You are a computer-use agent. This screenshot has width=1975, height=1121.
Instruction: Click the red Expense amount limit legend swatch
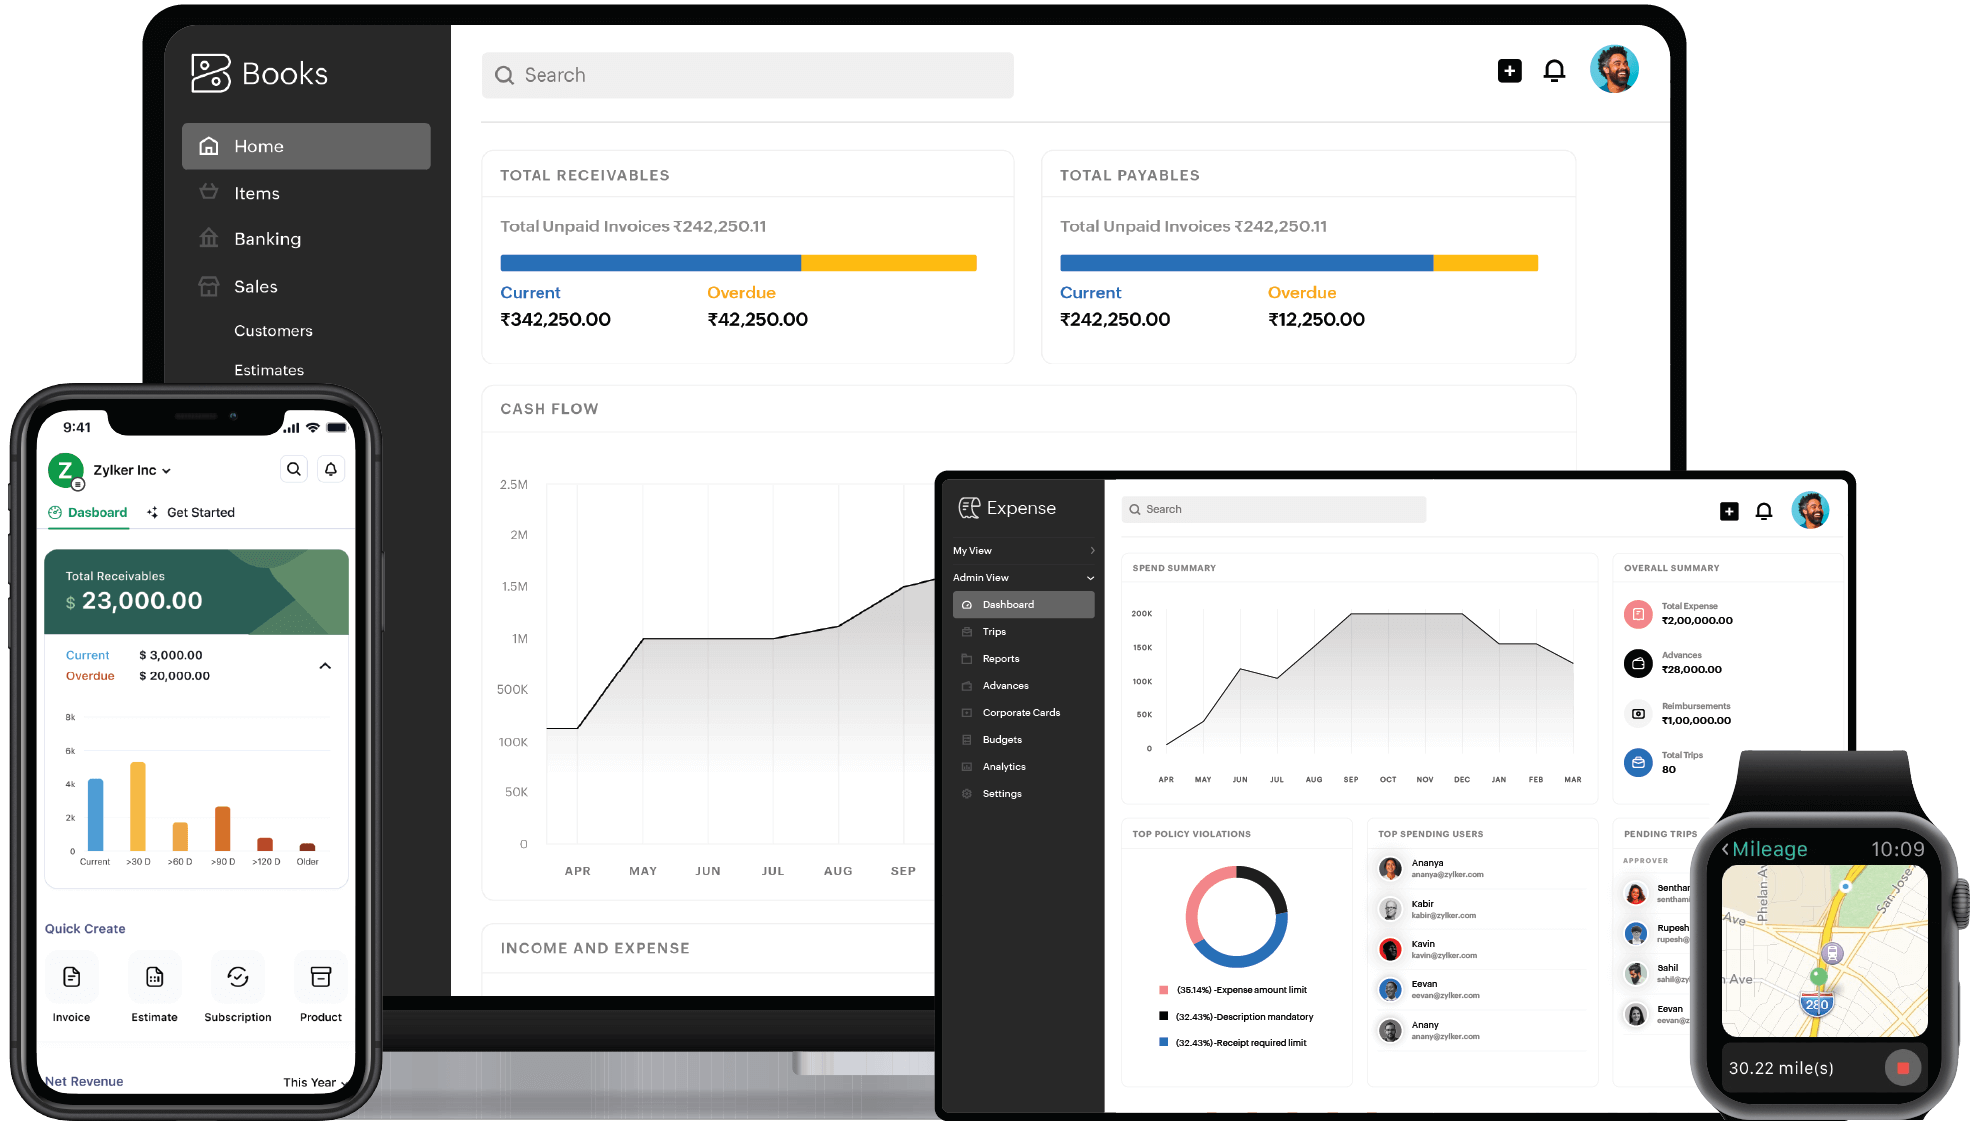[1163, 988]
